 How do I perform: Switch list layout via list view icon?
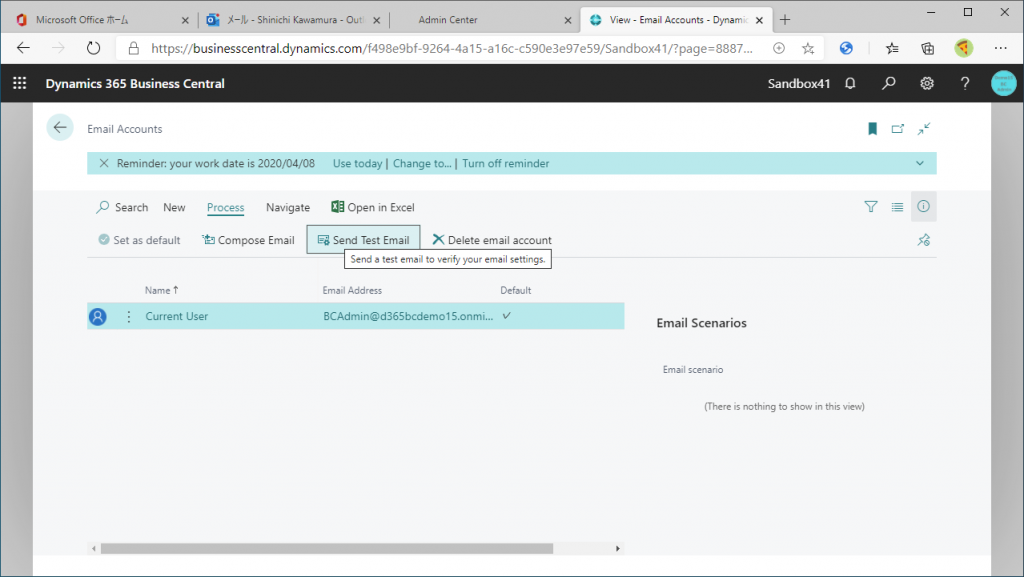(897, 207)
